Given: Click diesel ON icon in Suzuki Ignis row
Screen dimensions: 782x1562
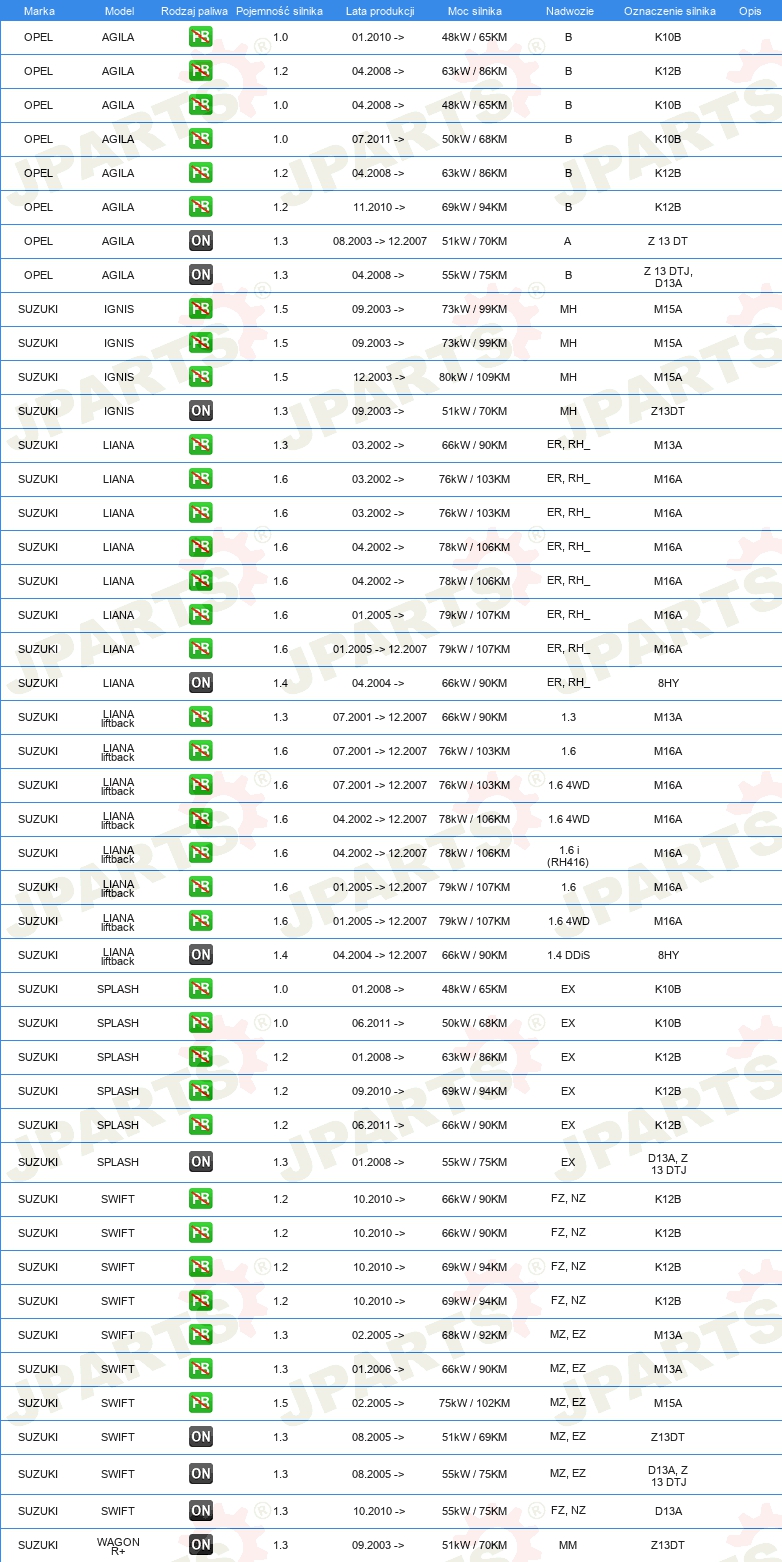Looking at the screenshot, I should tap(201, 411).
